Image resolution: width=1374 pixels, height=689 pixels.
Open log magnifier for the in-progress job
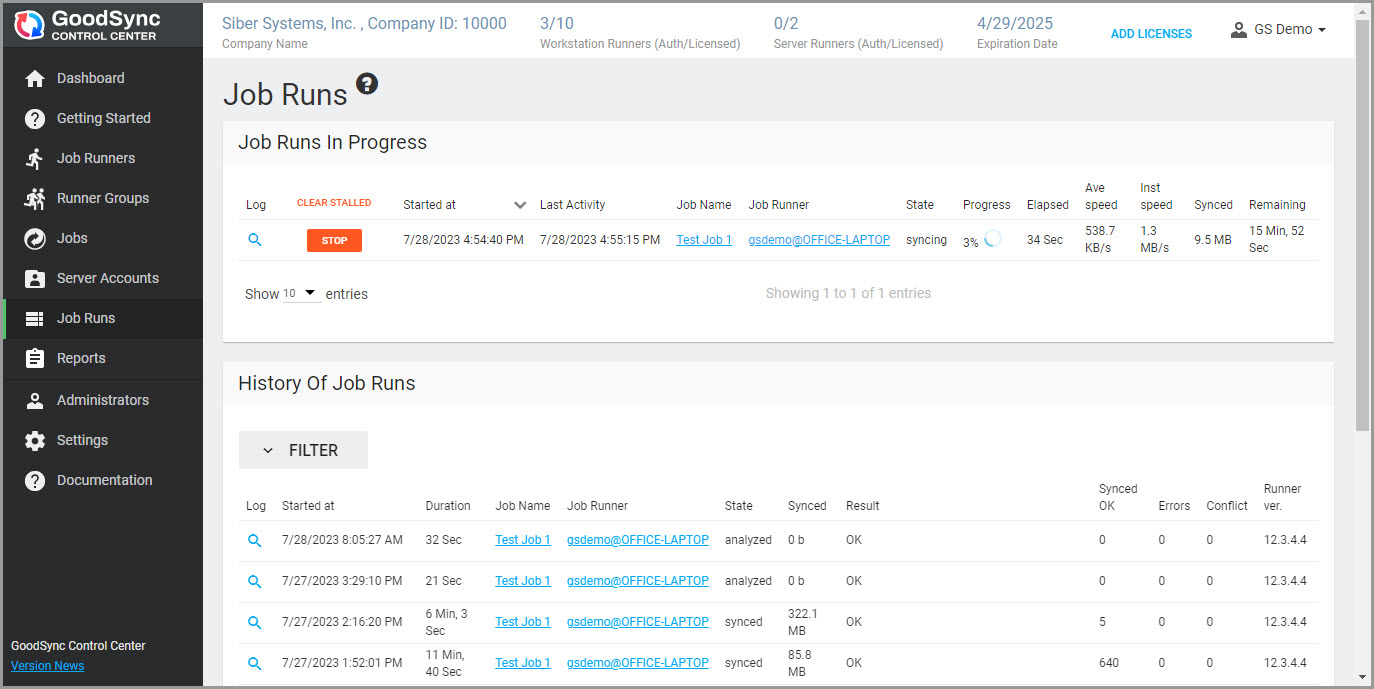(255, 240)
